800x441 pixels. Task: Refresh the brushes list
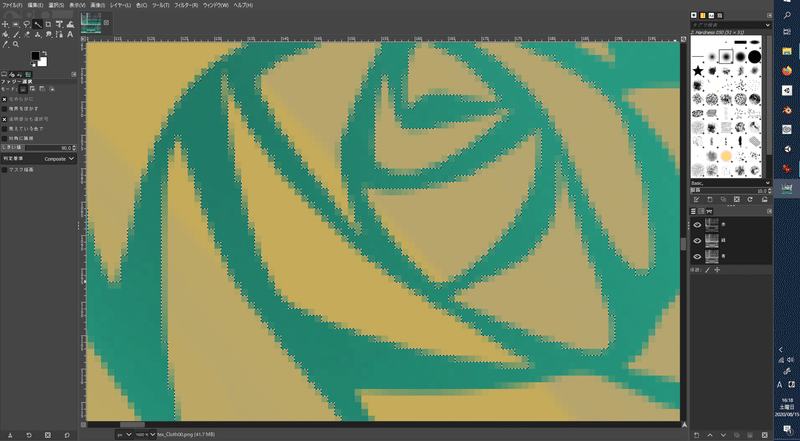point(750,200)
